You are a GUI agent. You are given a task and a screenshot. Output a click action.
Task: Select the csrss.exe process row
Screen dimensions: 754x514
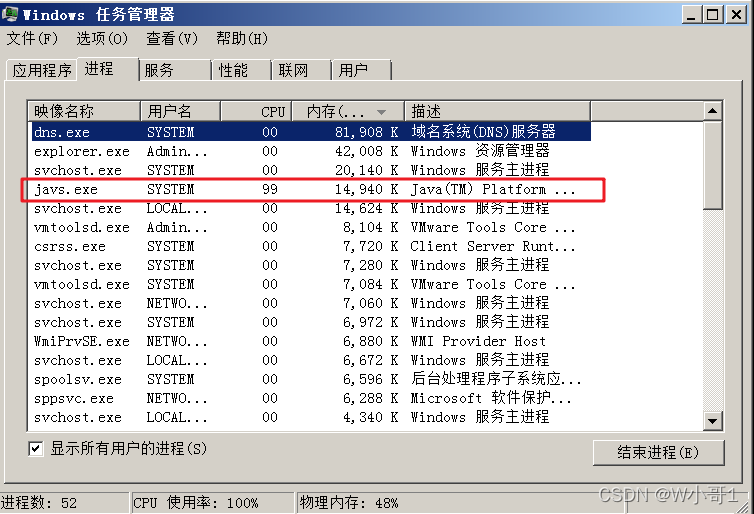pos(311,246)
